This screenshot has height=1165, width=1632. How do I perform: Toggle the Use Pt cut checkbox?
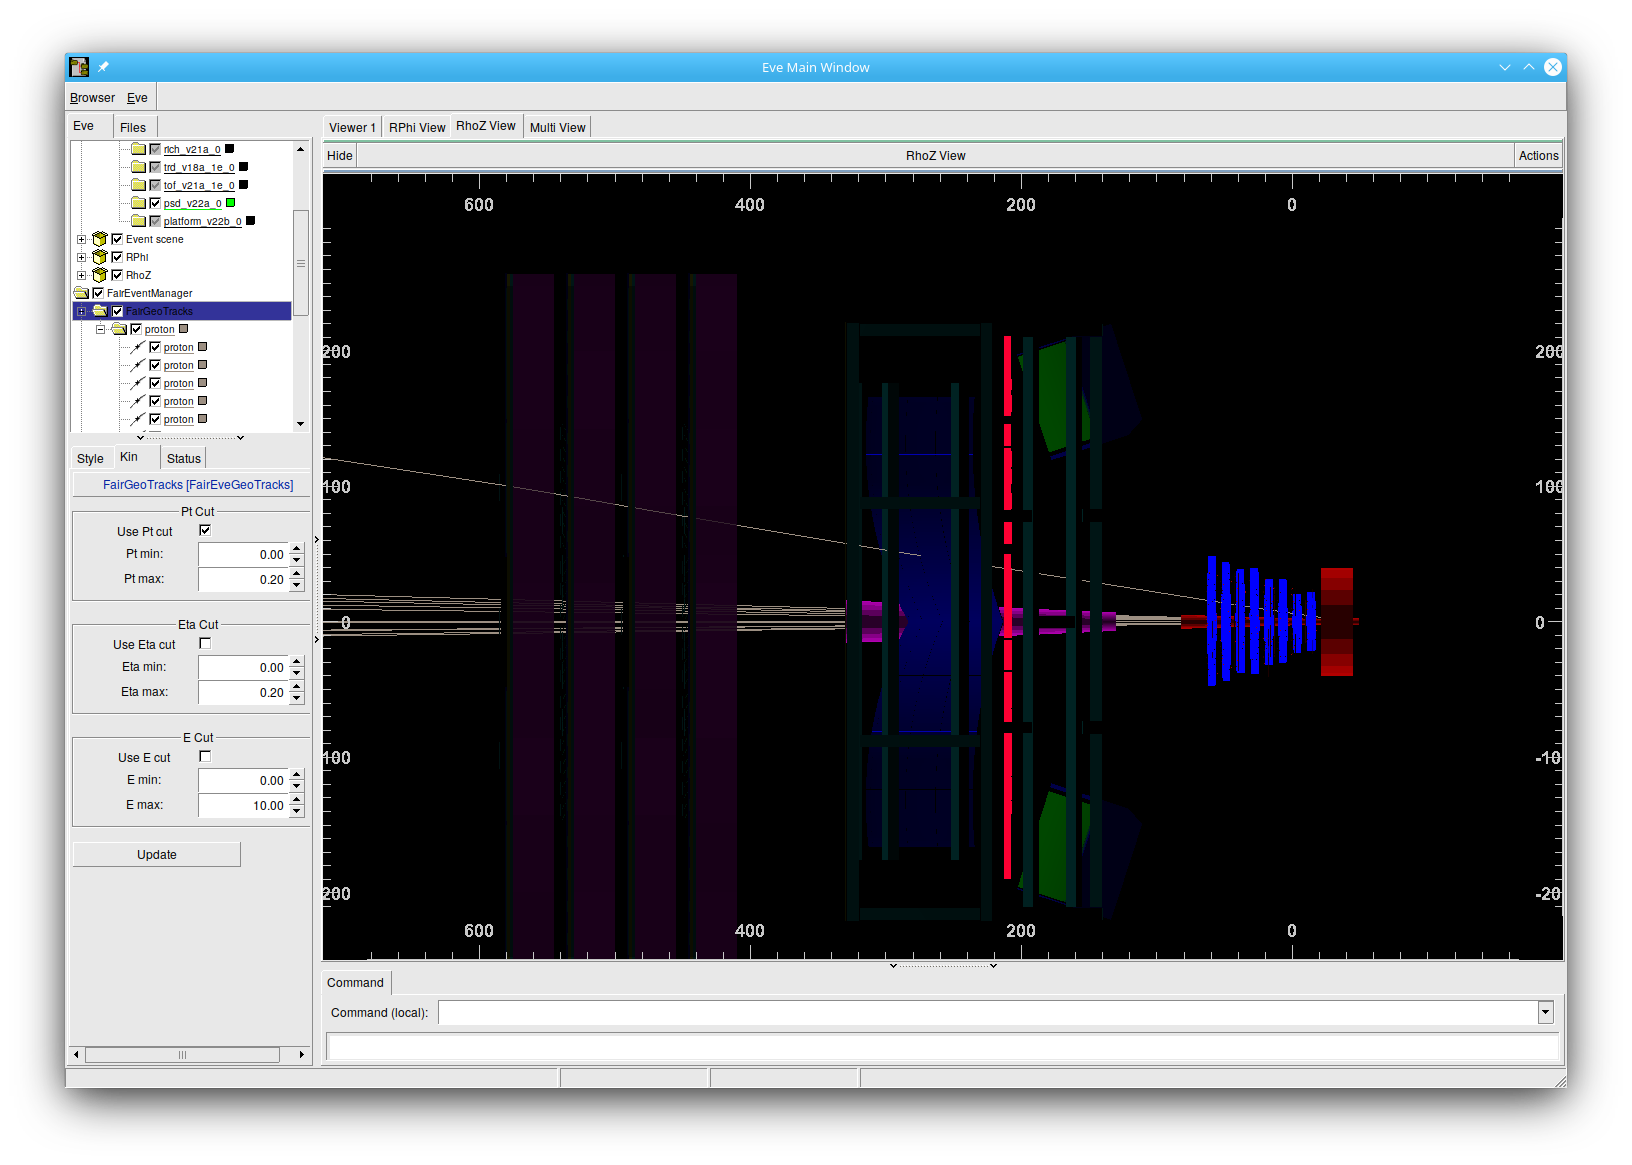pos(205,531)
